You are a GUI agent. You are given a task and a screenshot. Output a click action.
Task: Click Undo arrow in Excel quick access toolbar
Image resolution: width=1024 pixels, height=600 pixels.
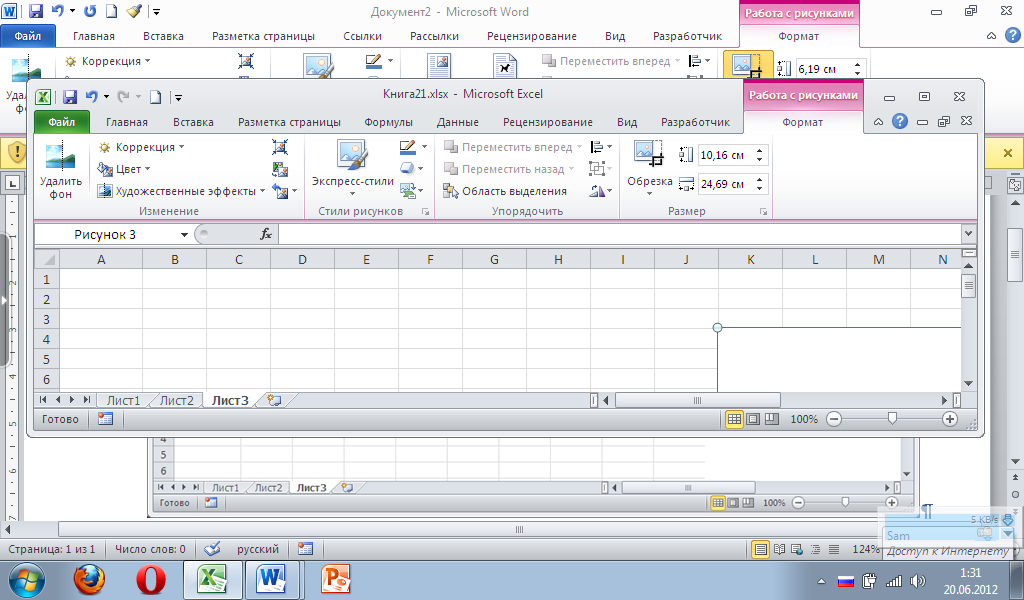click(91, 97)
